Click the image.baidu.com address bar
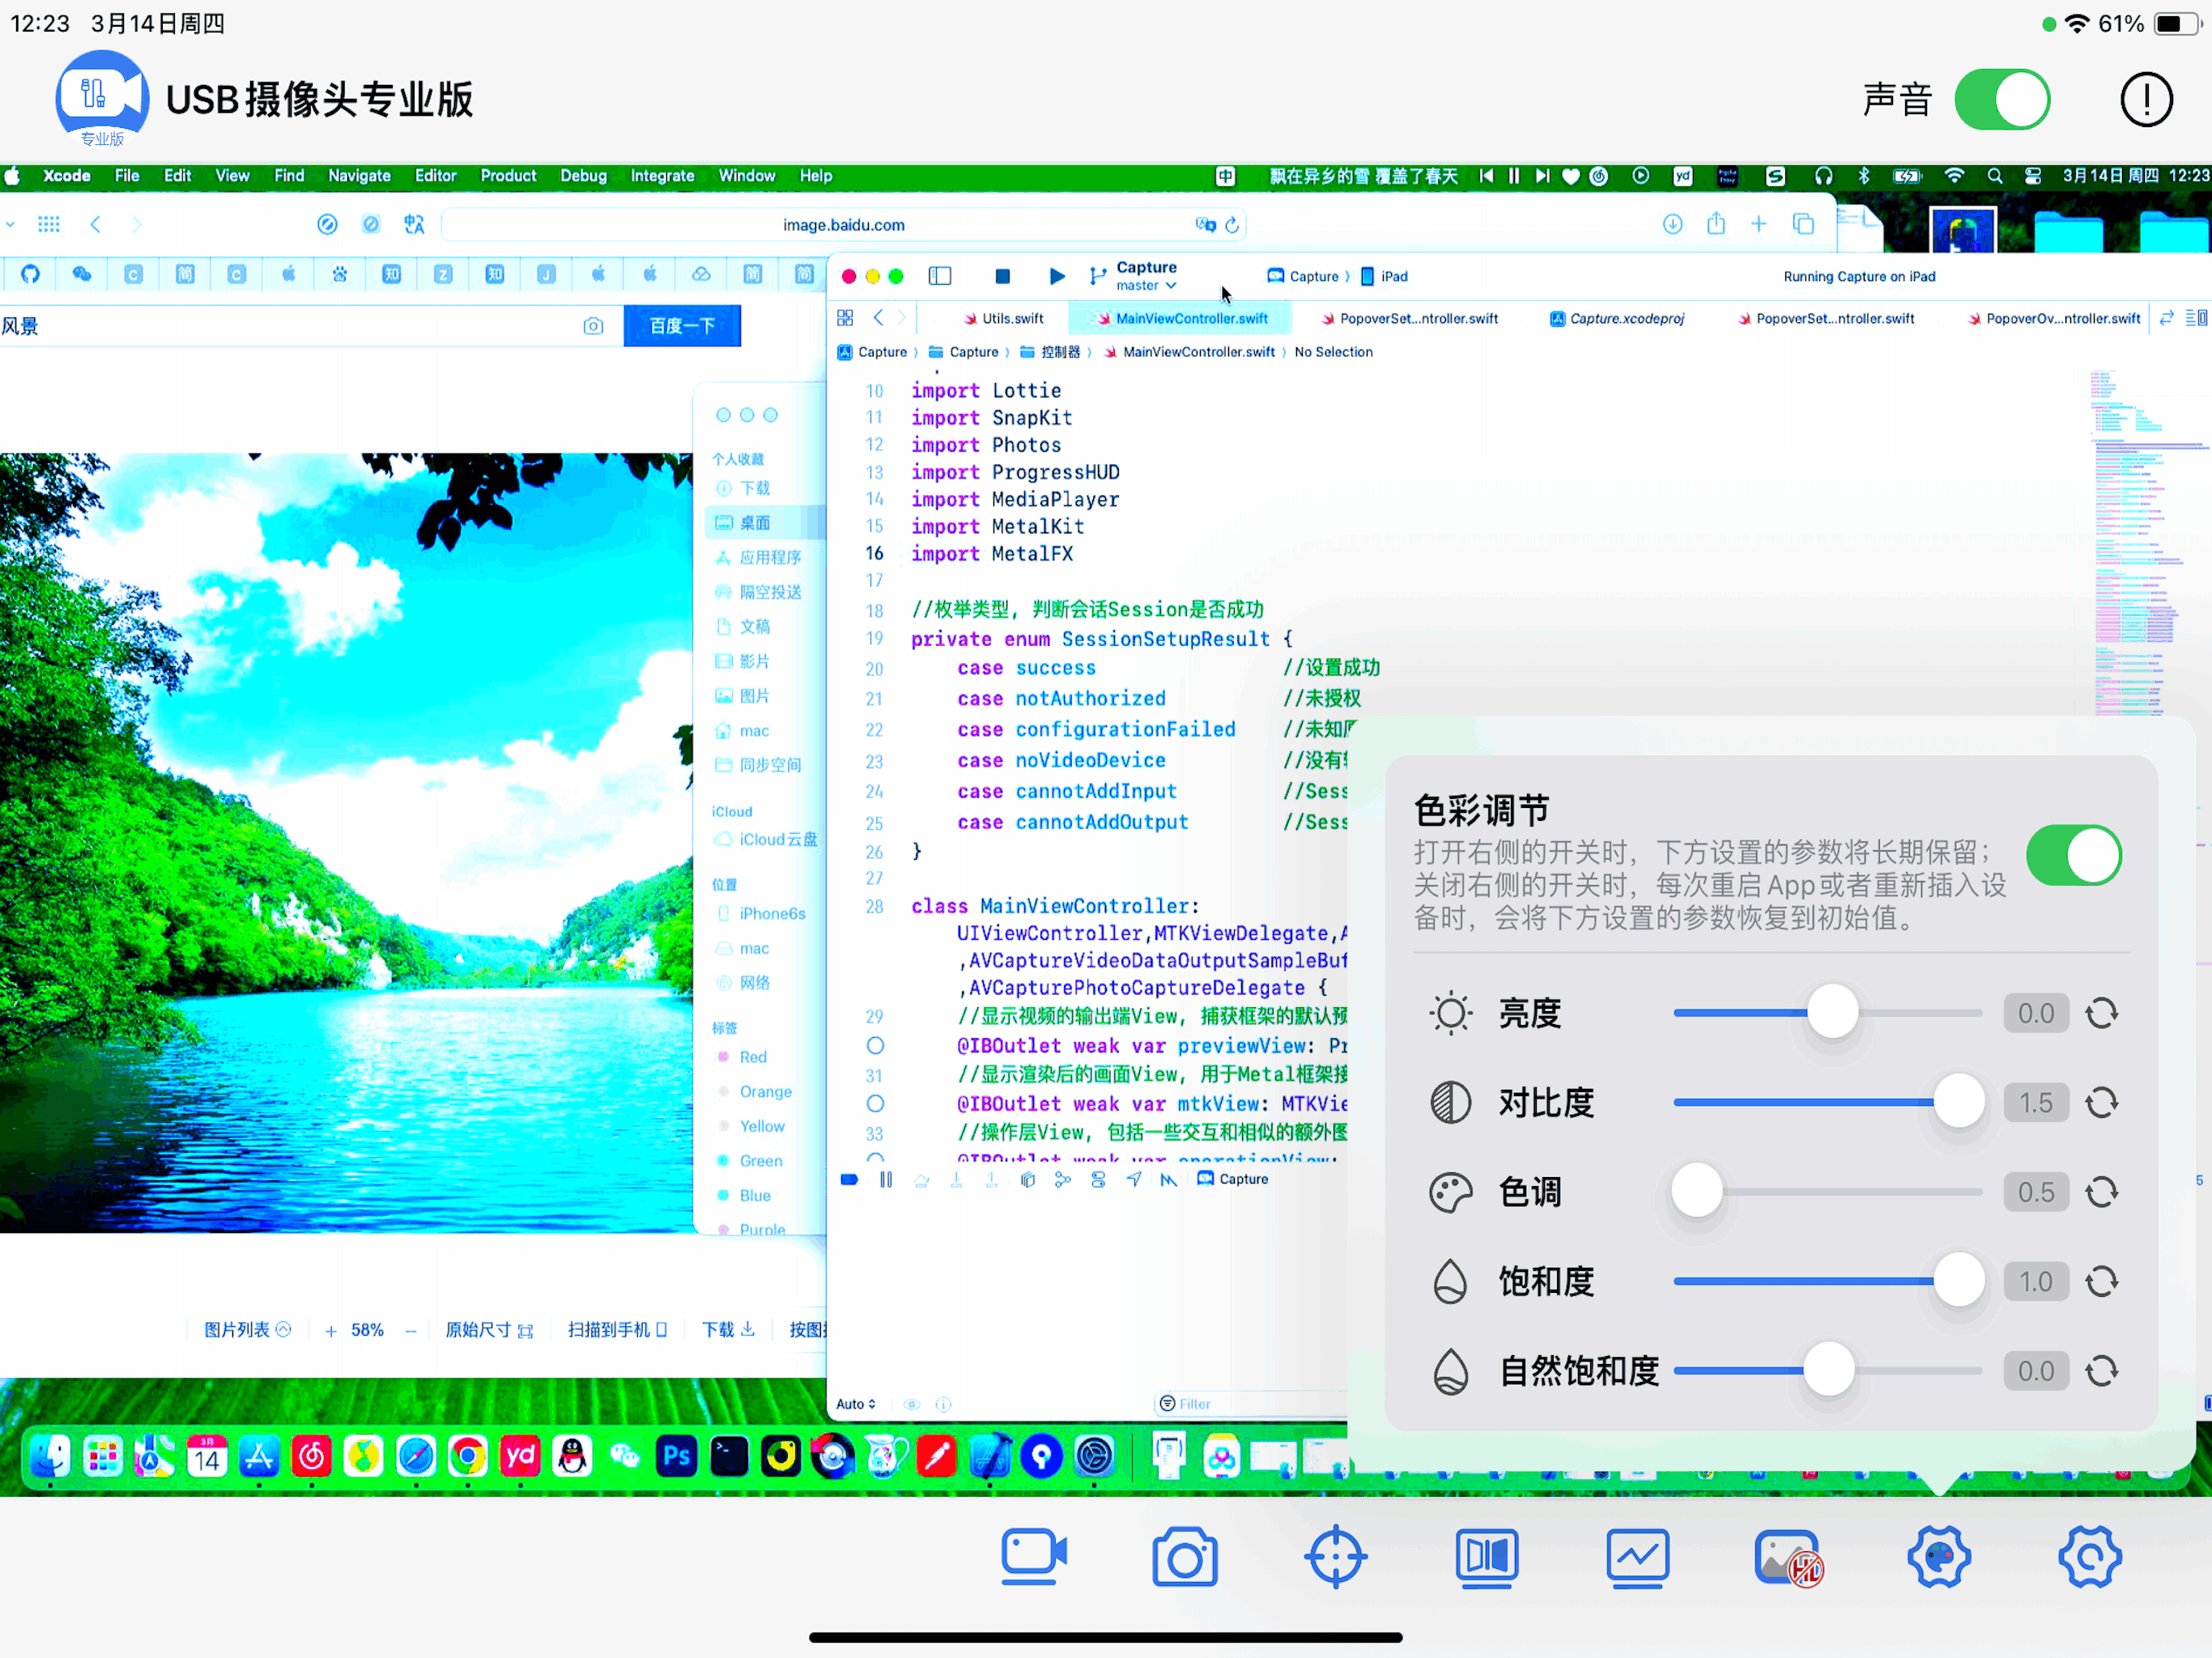Image resolution: width=2212 pixels, height=1658 pixels. coord(843,225)
